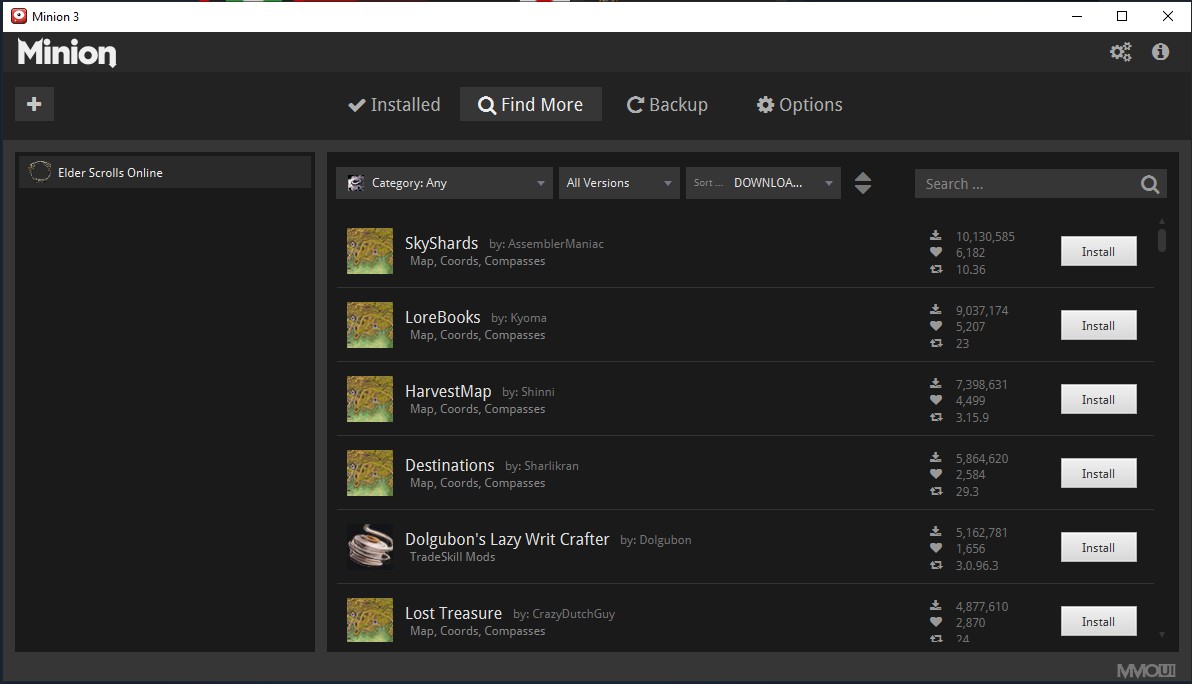The image size is (1192, 684).
Task: Click the window title Minion 3
Action: click(x=55, y=16)
